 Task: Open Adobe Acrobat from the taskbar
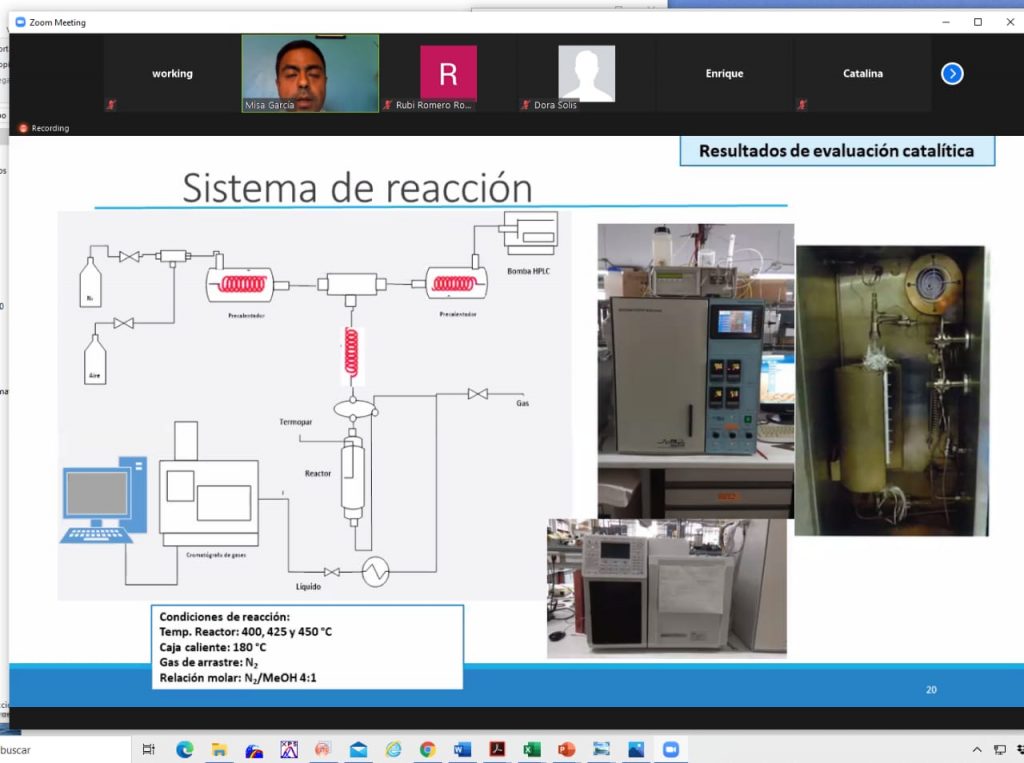point(497,749)
